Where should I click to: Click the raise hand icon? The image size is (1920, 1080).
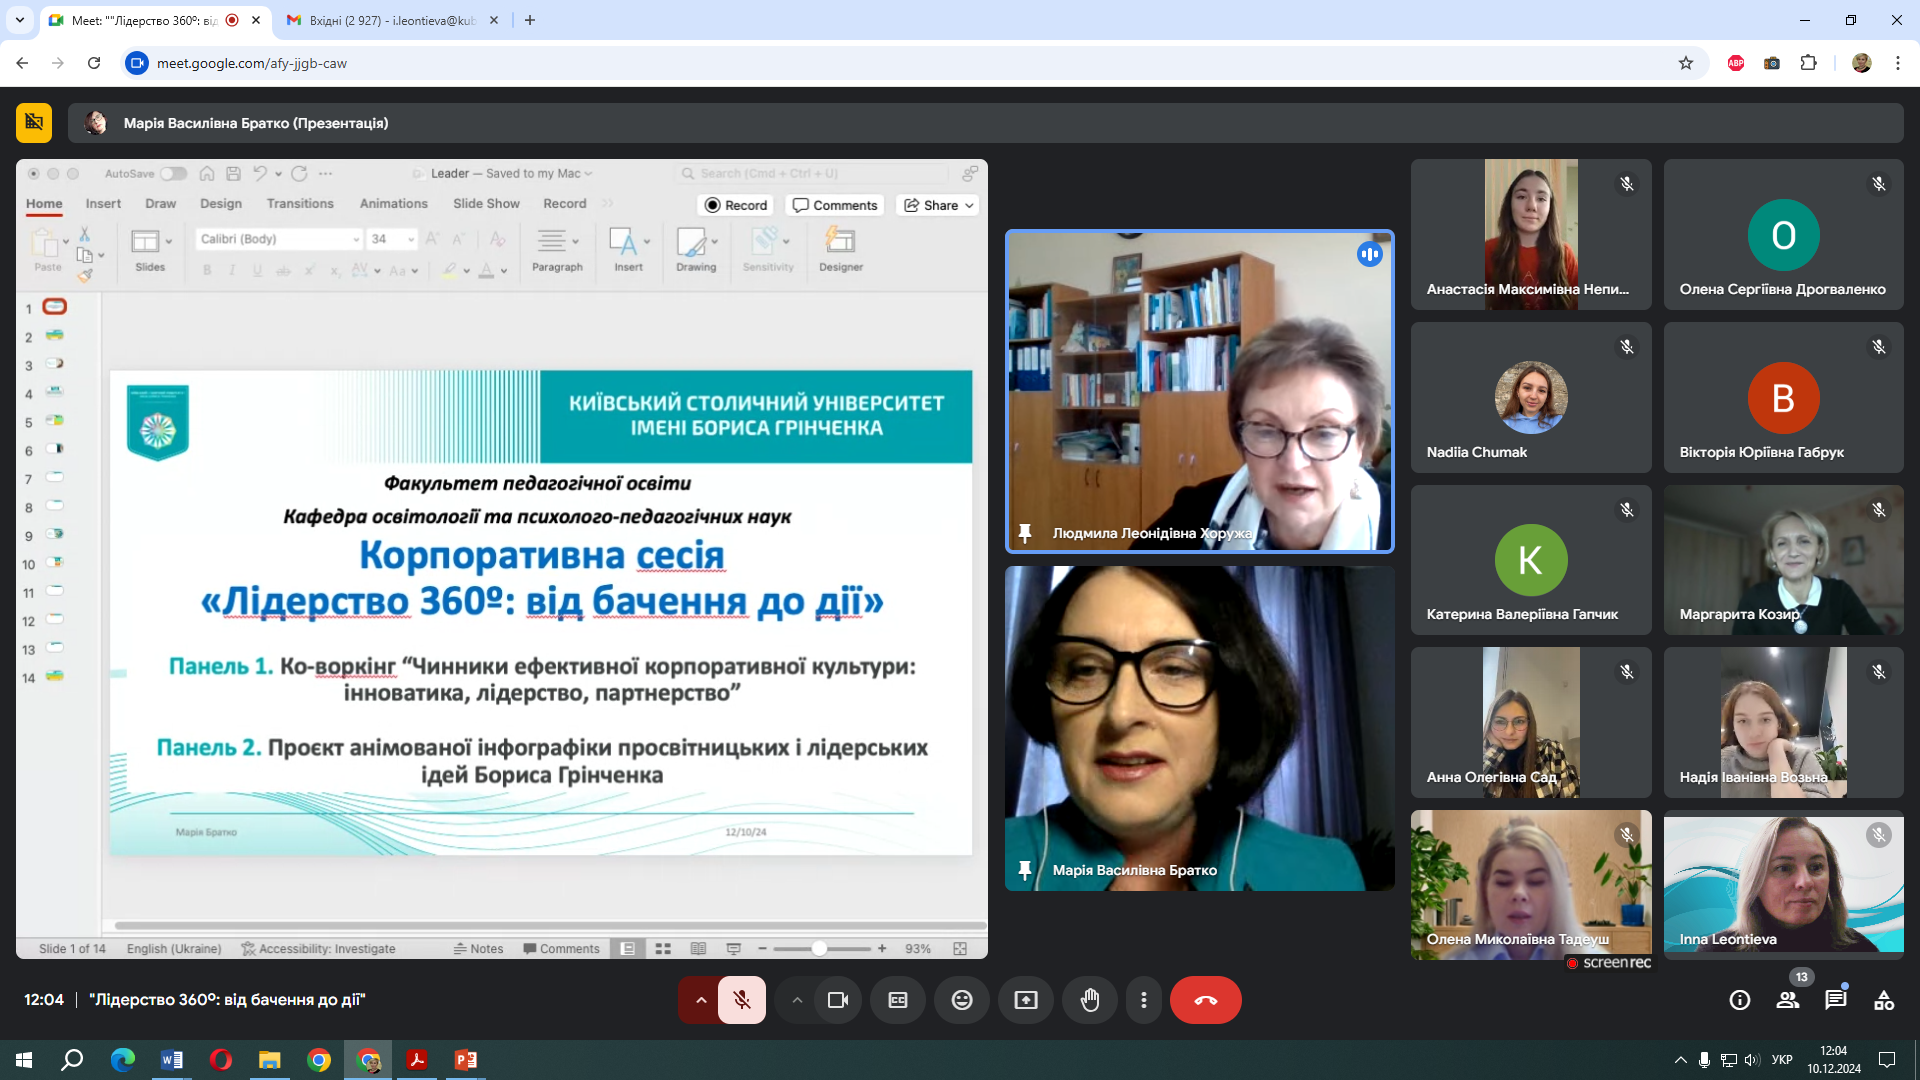pos(1090,1000)
